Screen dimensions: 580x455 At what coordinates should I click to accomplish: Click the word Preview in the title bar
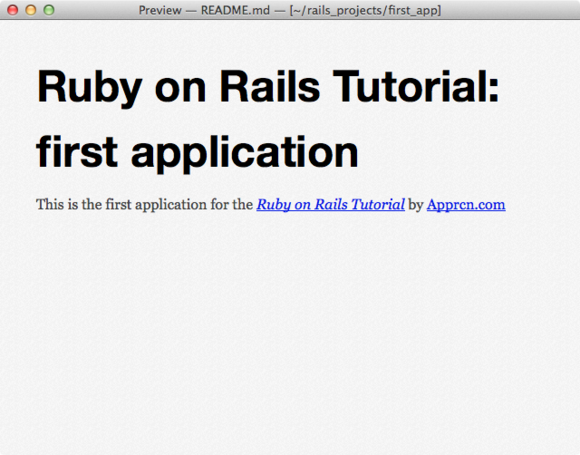coord(160,10)
